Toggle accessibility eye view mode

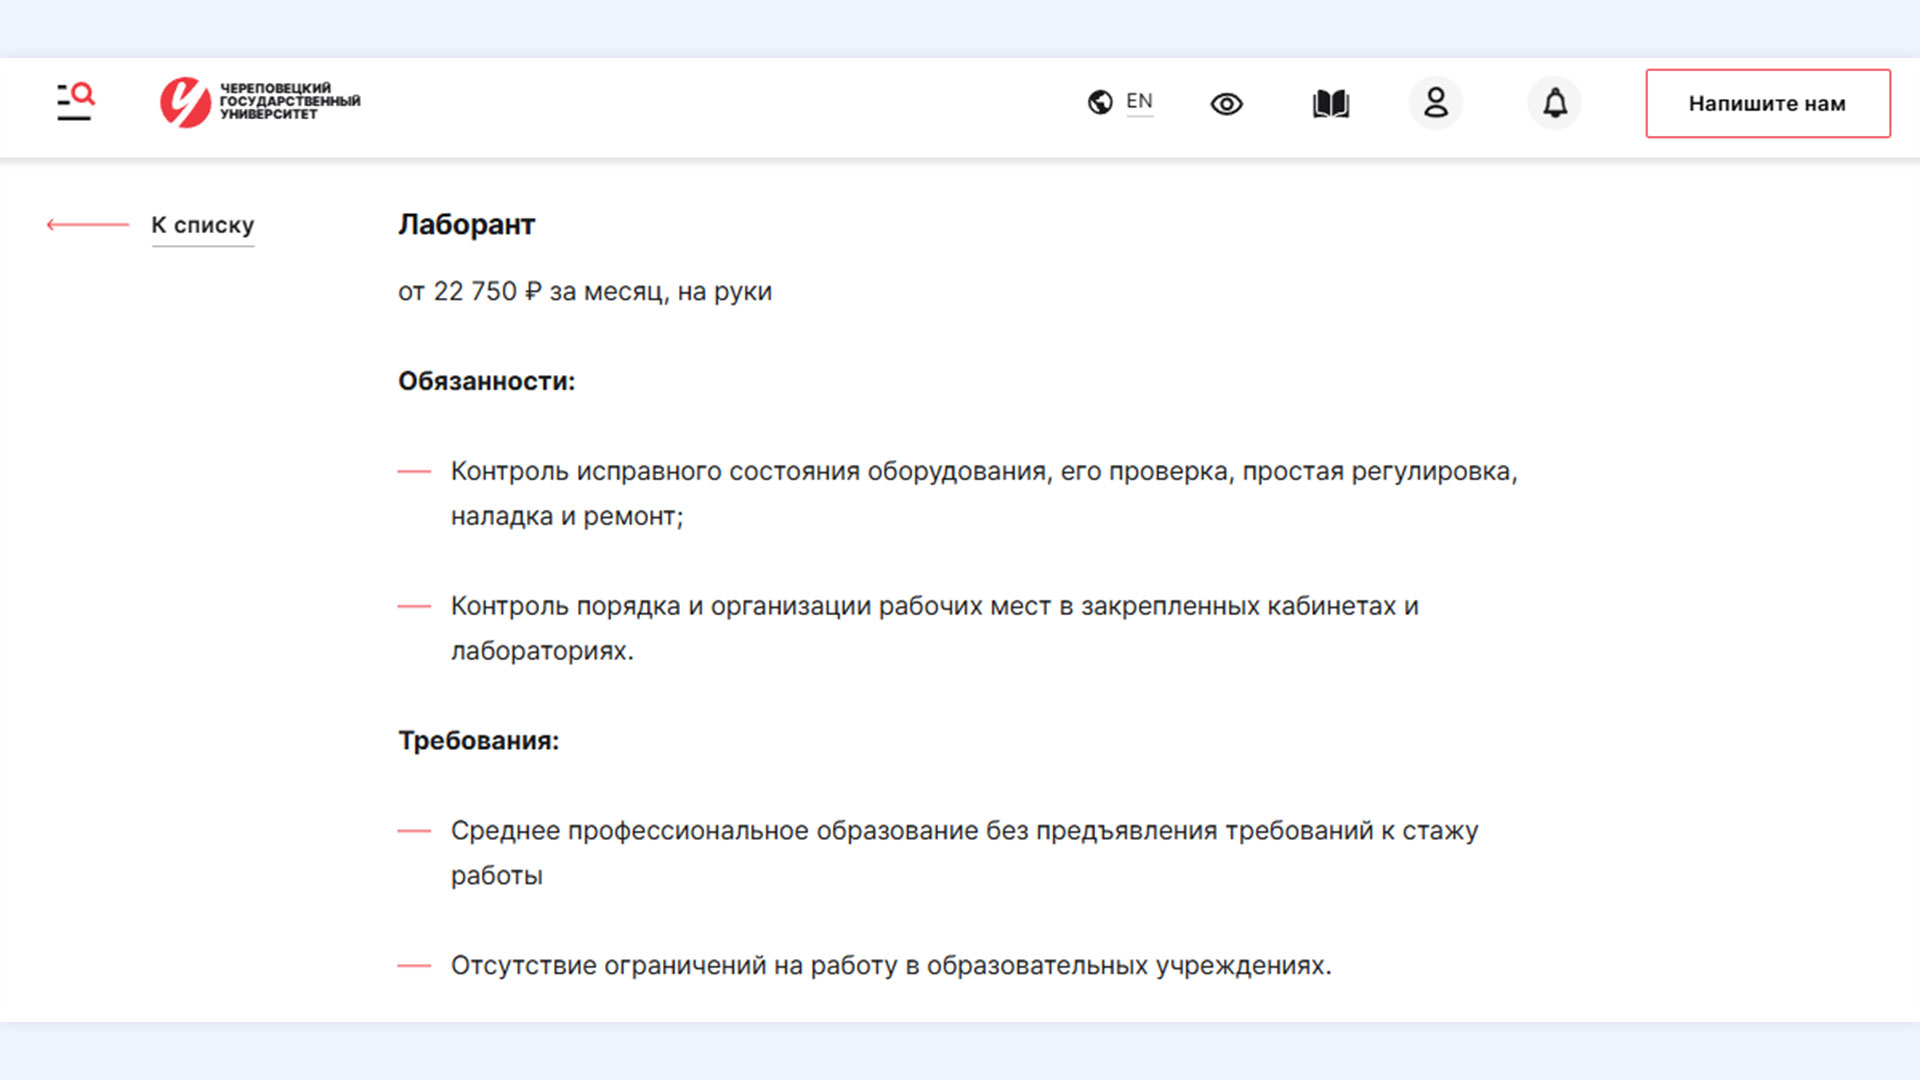pyautogui.click(x=1226, y=103)
